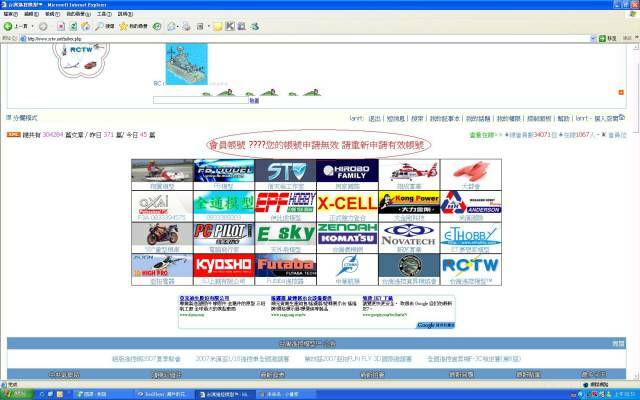The width and height of the screenshot is (640, 400).
Task: Open the Help menu
Action: pos(125,14)
